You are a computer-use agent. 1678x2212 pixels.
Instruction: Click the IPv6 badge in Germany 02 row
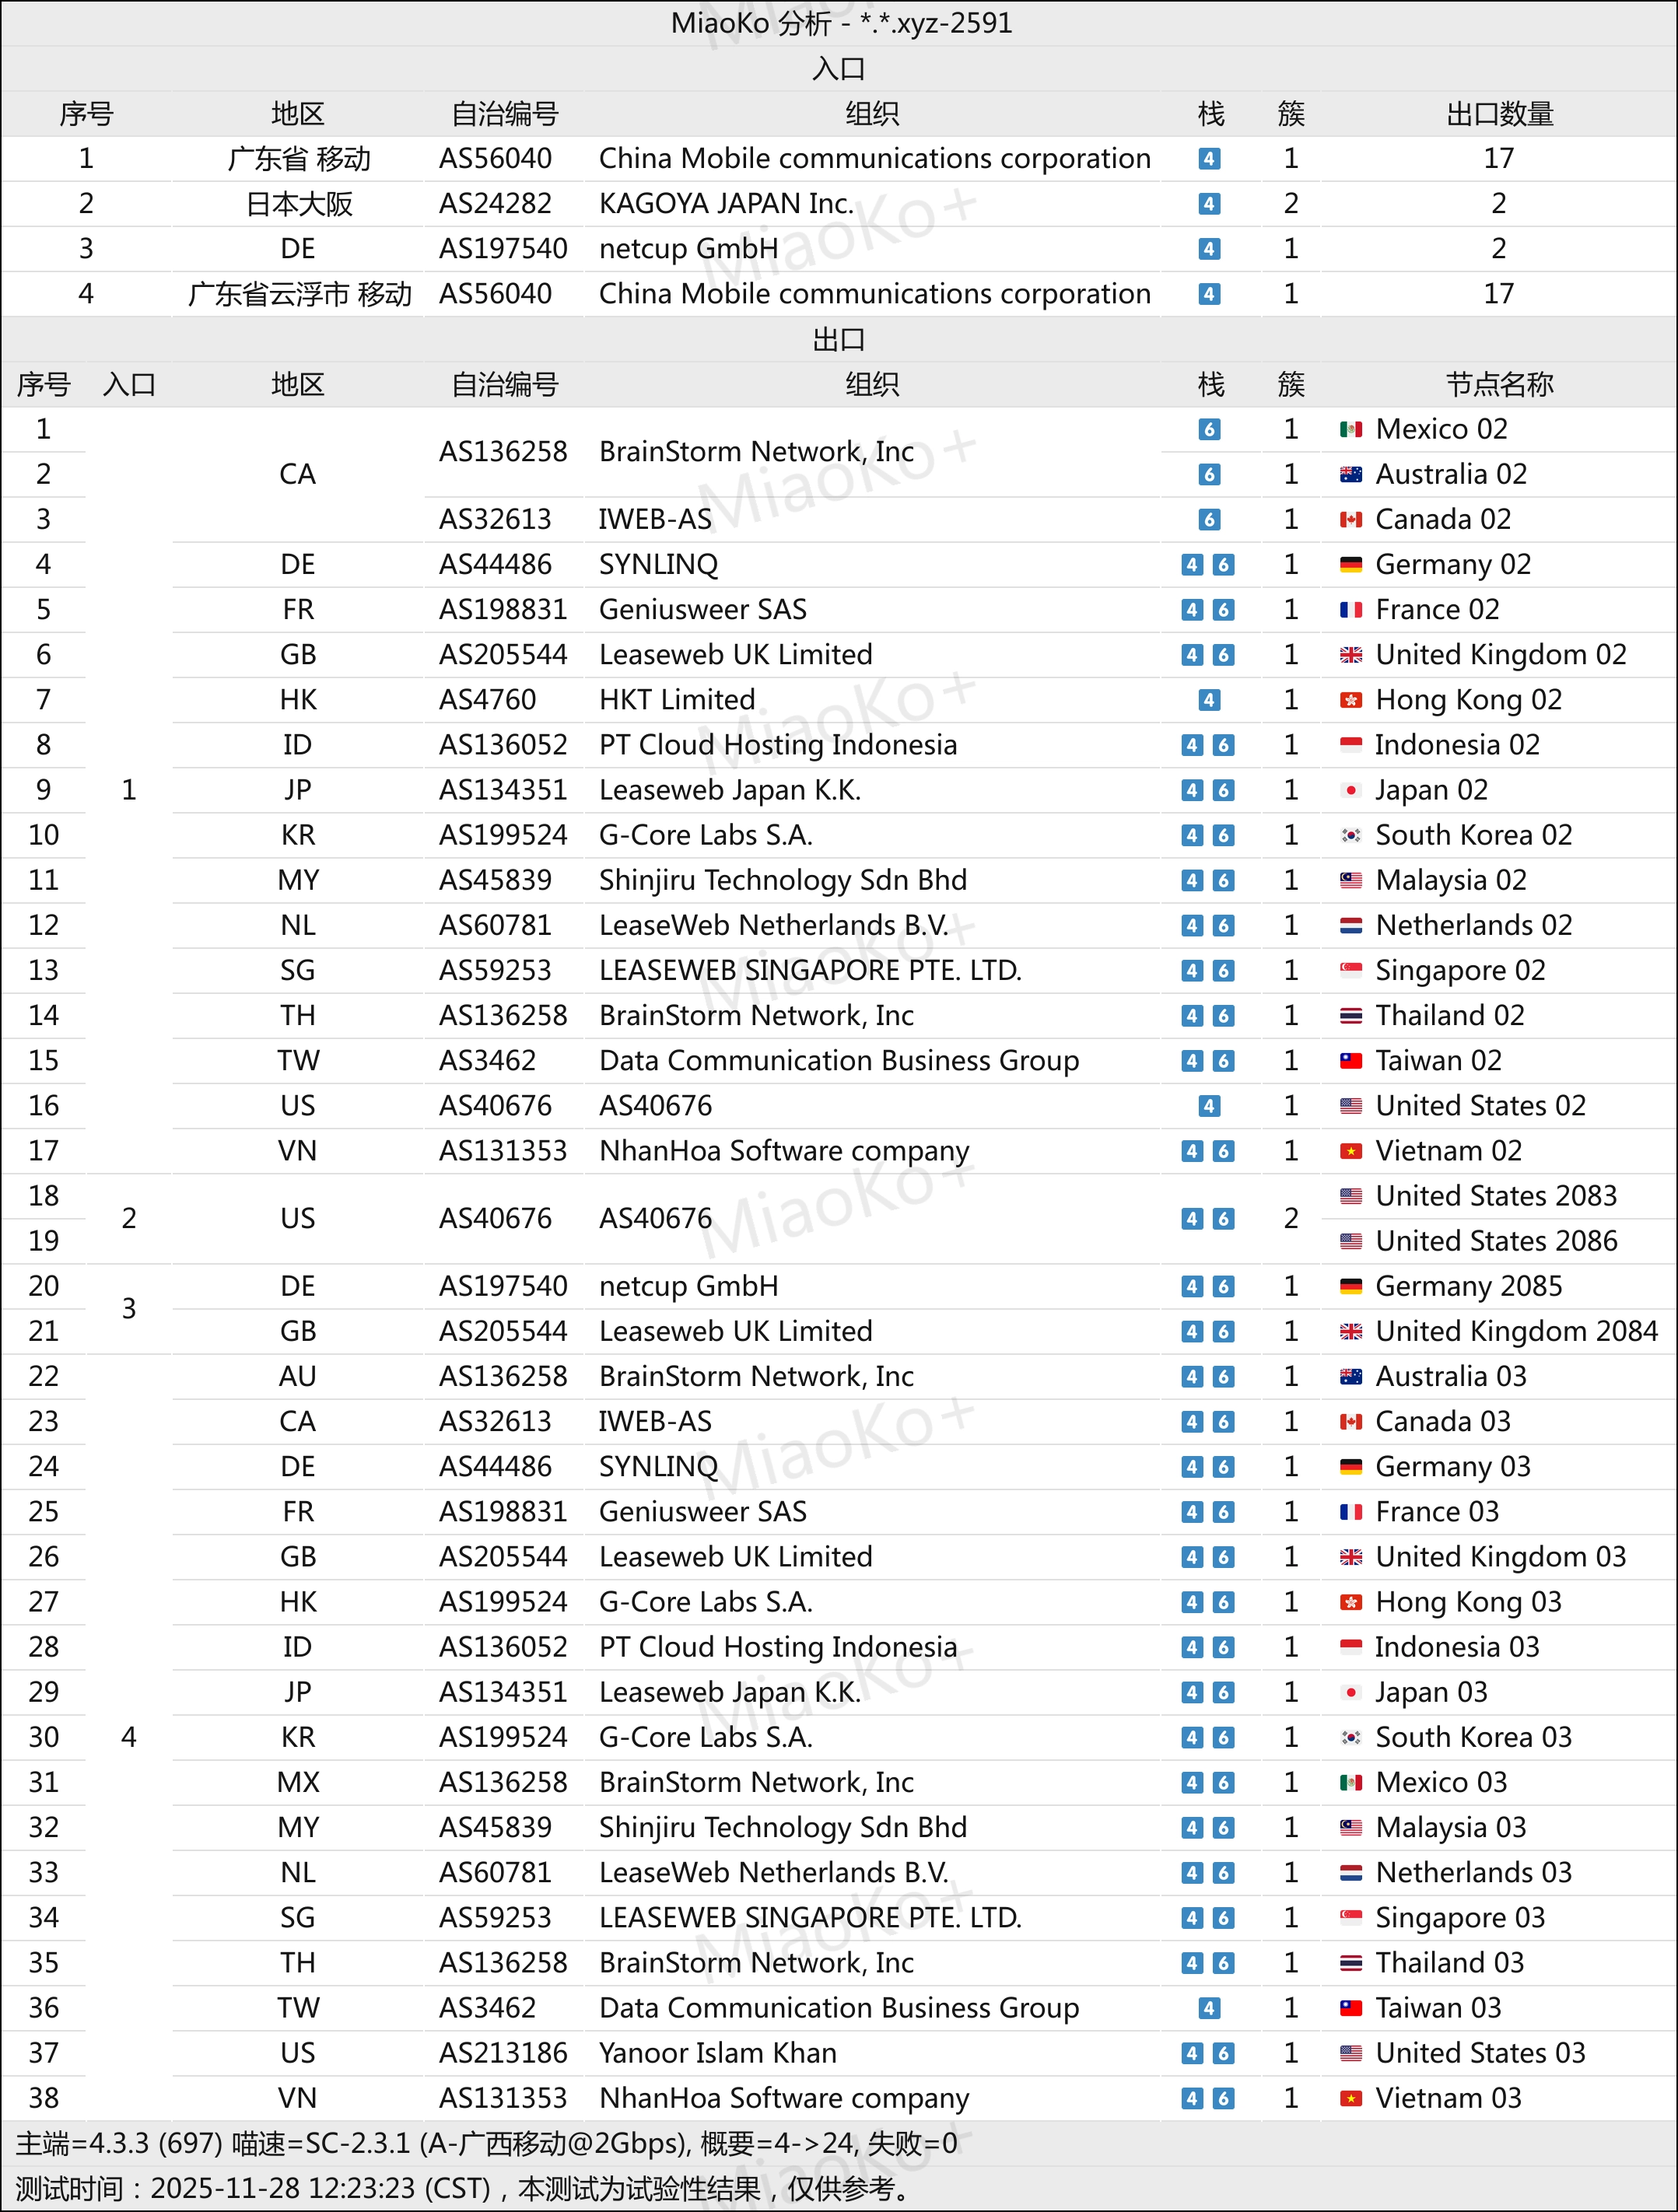coord(1224,565)
